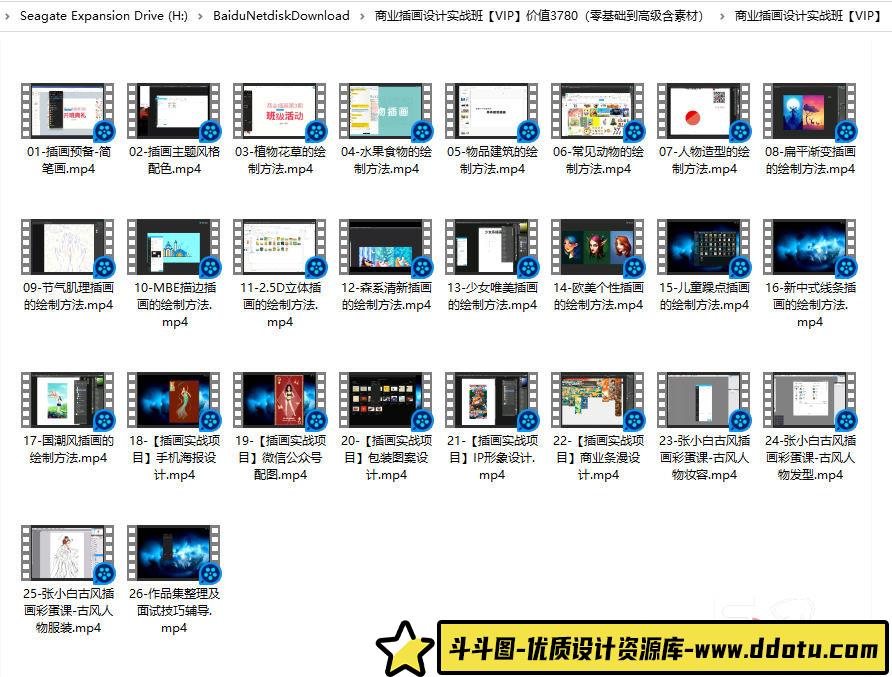Select the 12-森系清新插画 file name label
This screenshot has width=892, height=677.
pos(385,296)
